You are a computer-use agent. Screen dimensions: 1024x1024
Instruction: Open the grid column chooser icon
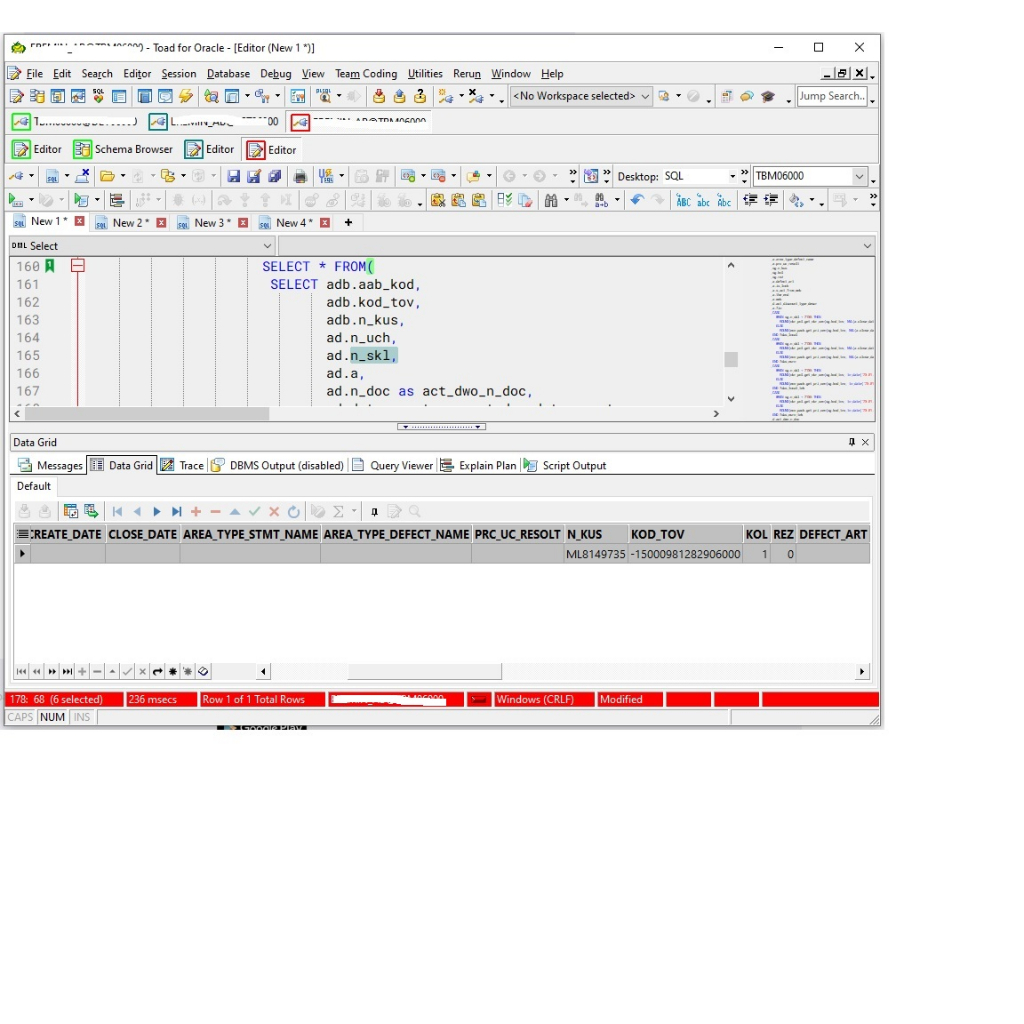[x=22, y=534]
